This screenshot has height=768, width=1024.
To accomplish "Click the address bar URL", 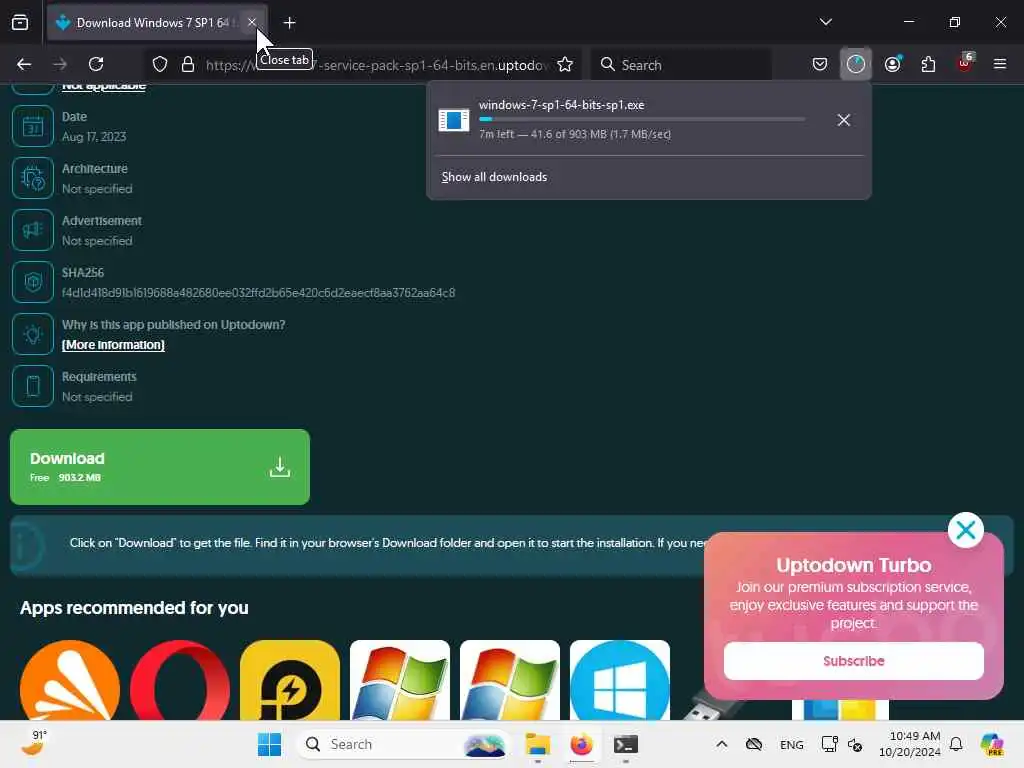I will [377, 65].
